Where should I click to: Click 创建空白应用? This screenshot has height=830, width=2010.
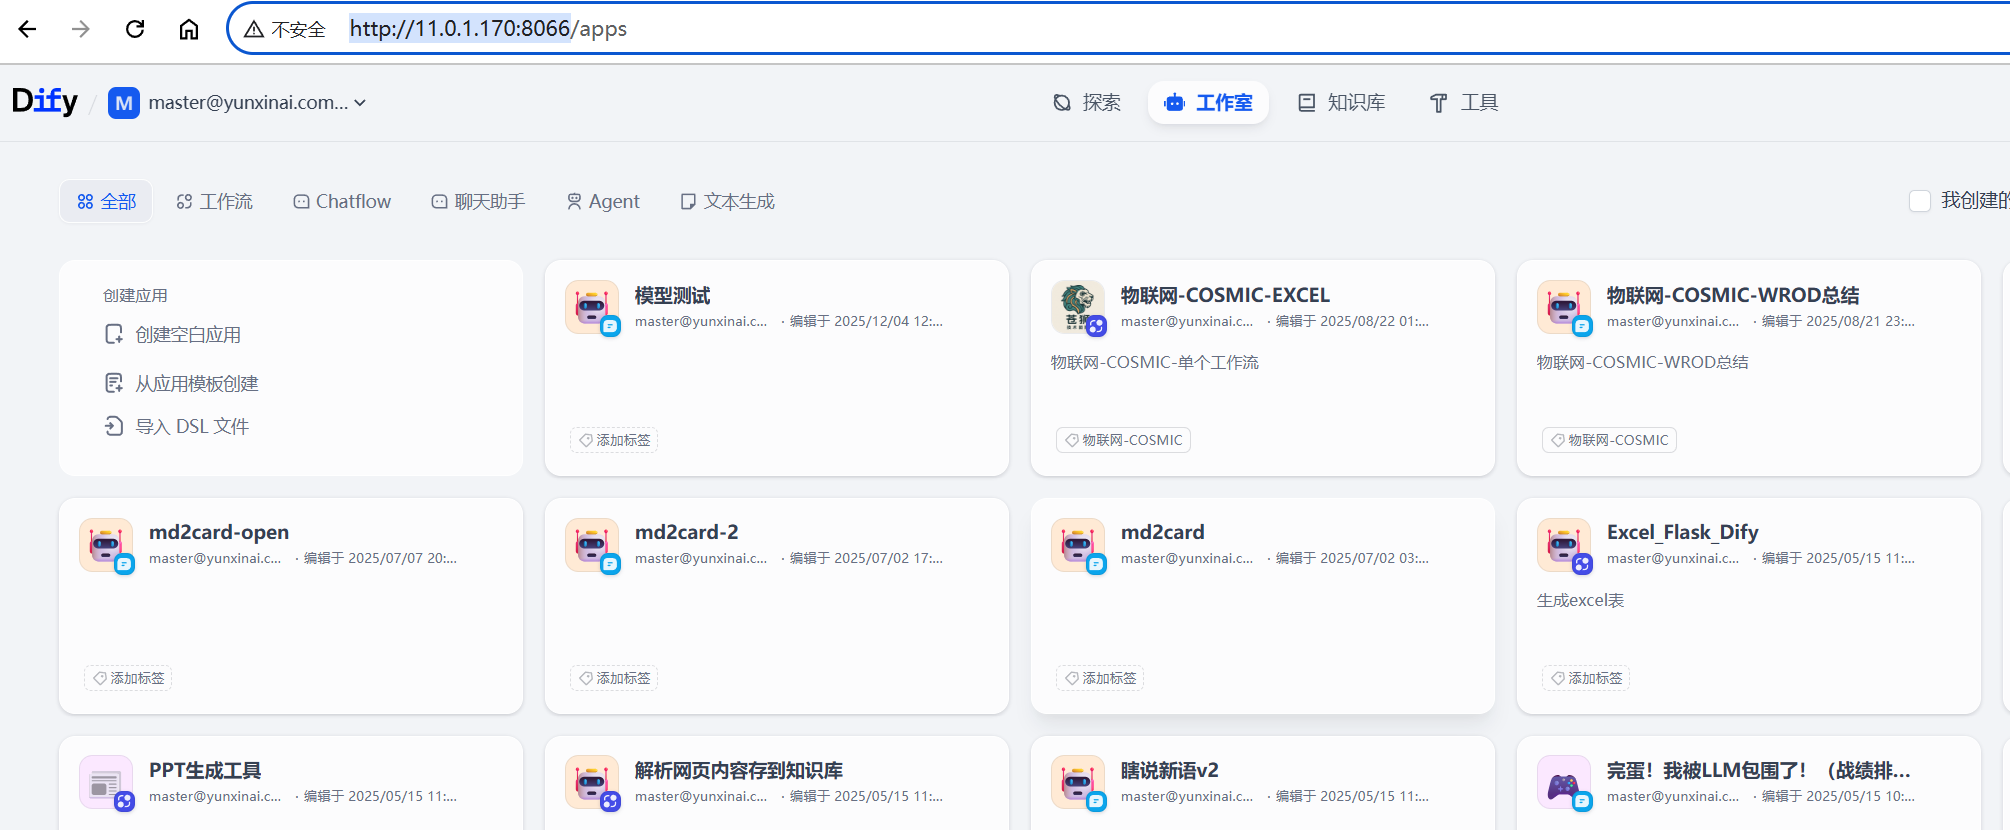[188, 334]
